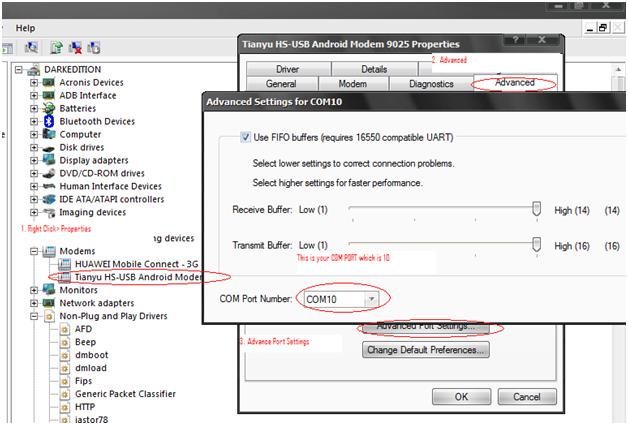628x425 pixels.
Task: Toggle the Use FIFO buffers checkbox
Action: (245, 137)
